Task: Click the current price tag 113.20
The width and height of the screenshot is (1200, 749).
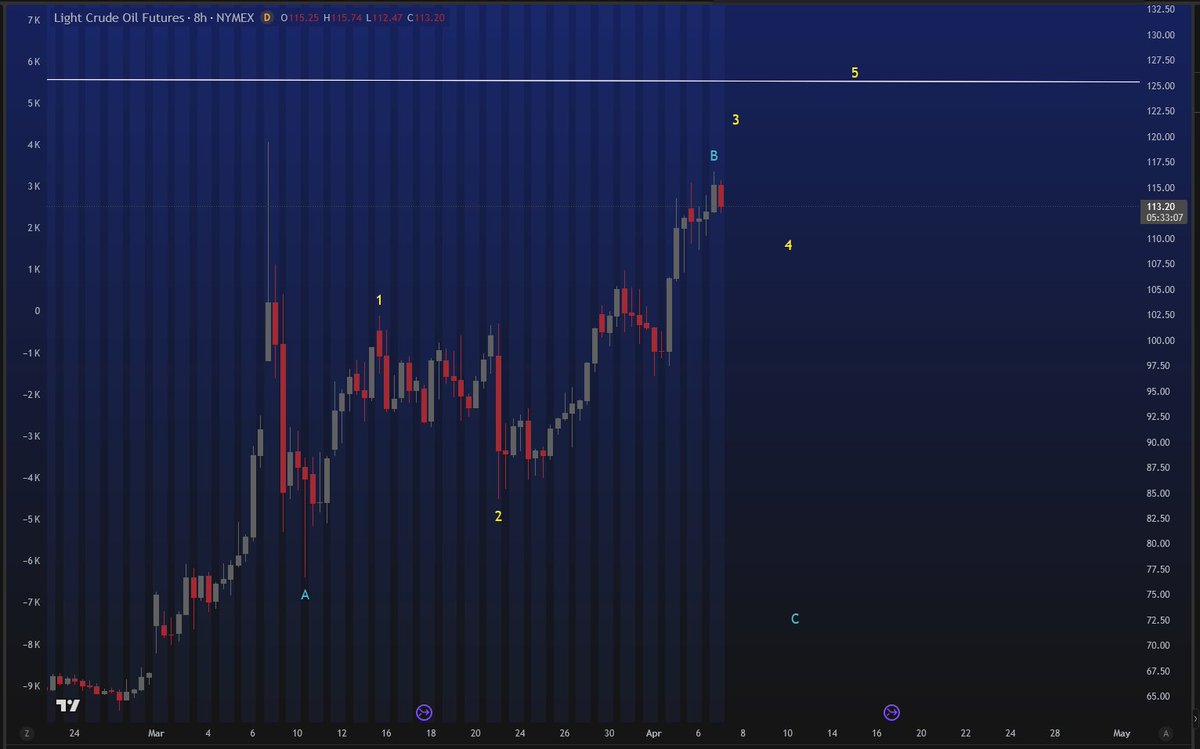Action: tap(1161, 206)
